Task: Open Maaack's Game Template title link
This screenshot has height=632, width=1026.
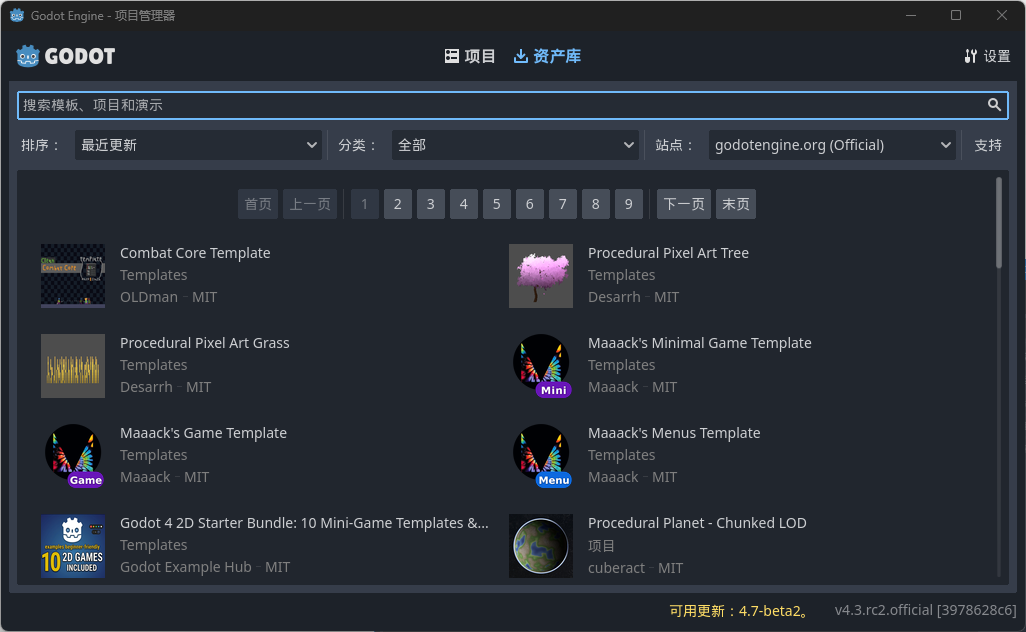Action: (203, 433)
